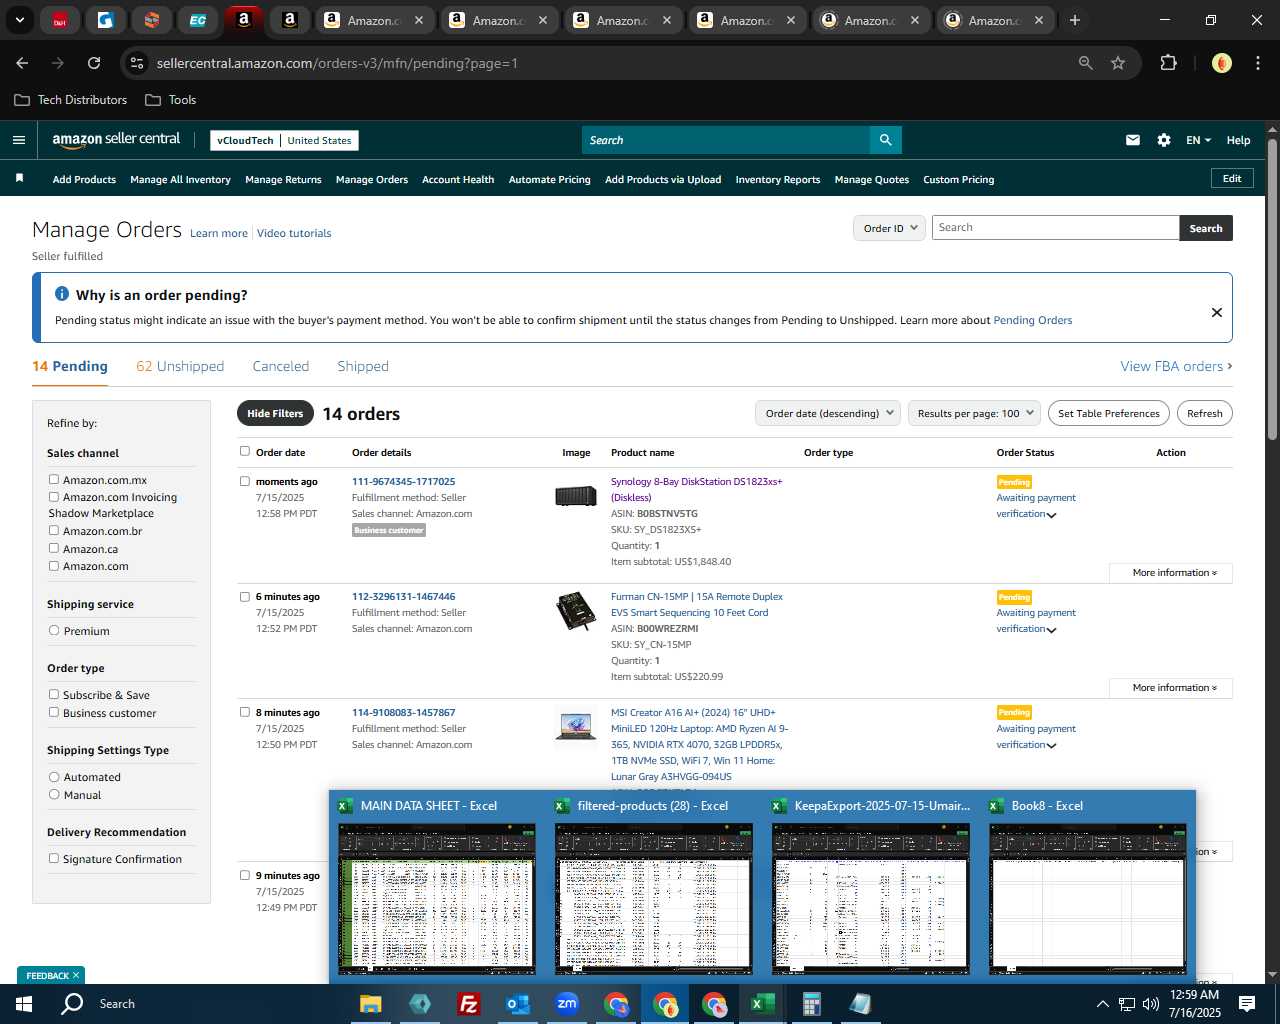This screenshot has width=1280, height=1024.
Task: Open the settings gear icon
Action: click(1164, 140)
